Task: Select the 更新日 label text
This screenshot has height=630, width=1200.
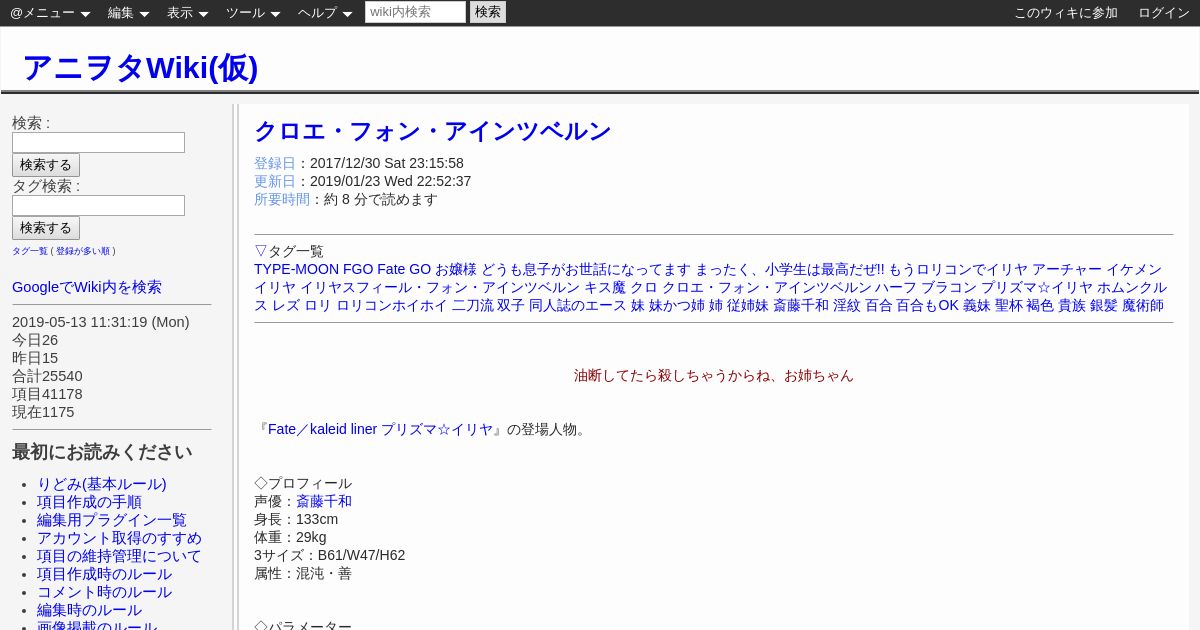Action: pos(275,181)
